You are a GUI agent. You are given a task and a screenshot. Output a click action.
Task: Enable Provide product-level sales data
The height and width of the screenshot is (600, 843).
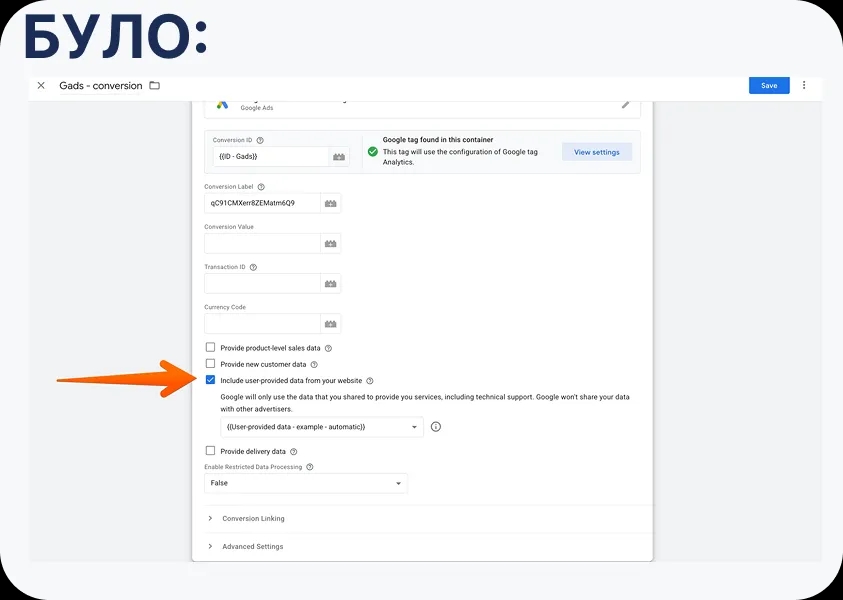coord(210,347)
